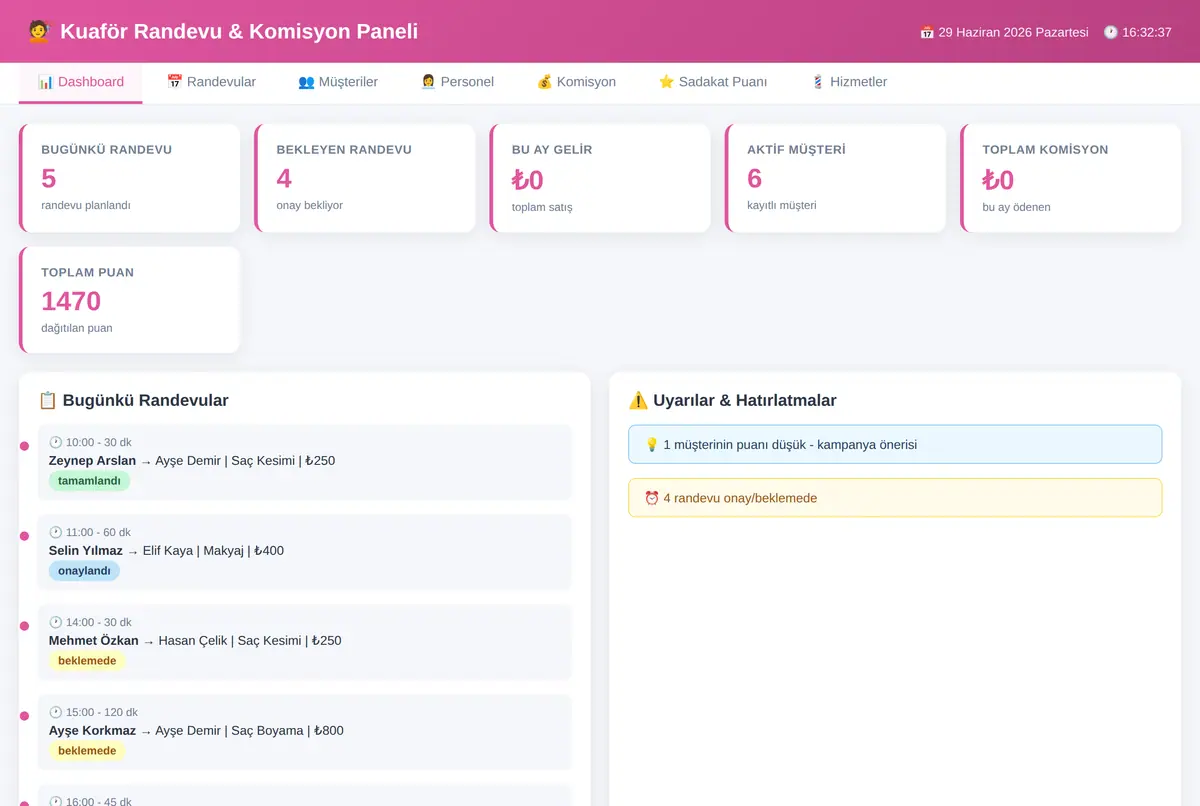This screenshot has height=806, width=1200.
Task: Open the Randevular tab
Action: pos(211,82)
